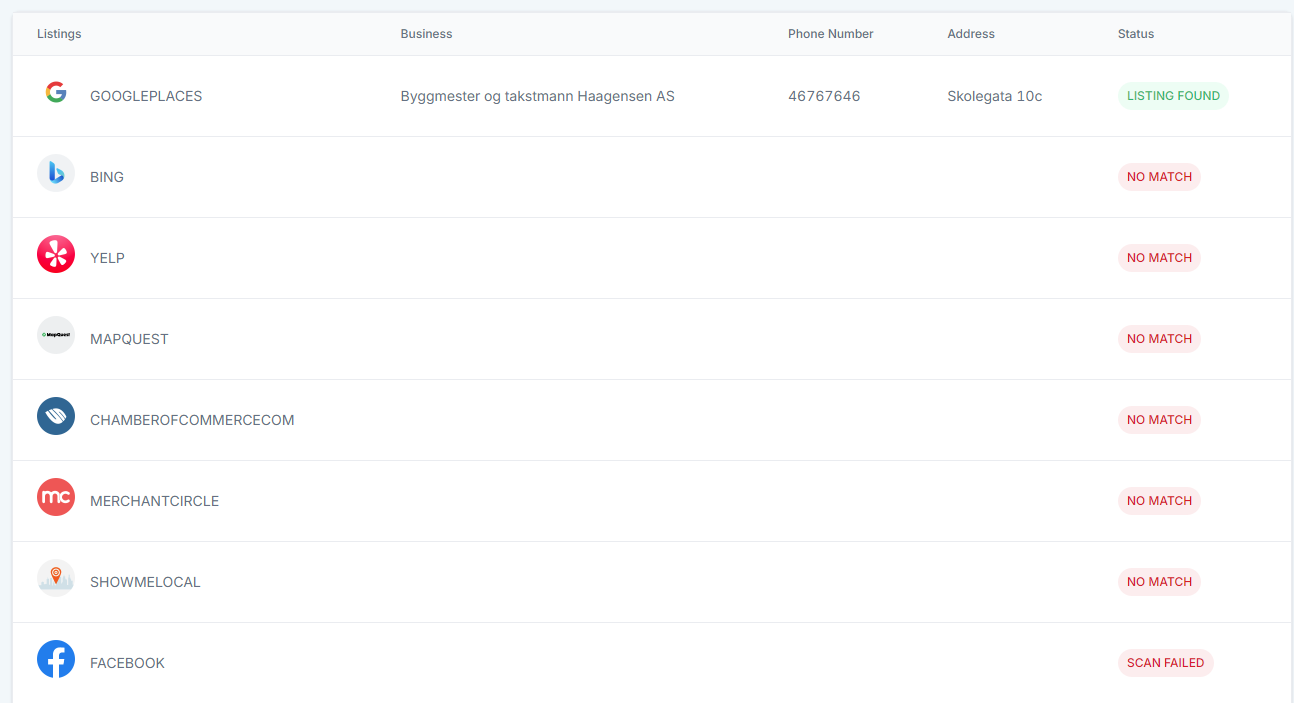
Task: Select the Listings column header
Action: (59, 34)
